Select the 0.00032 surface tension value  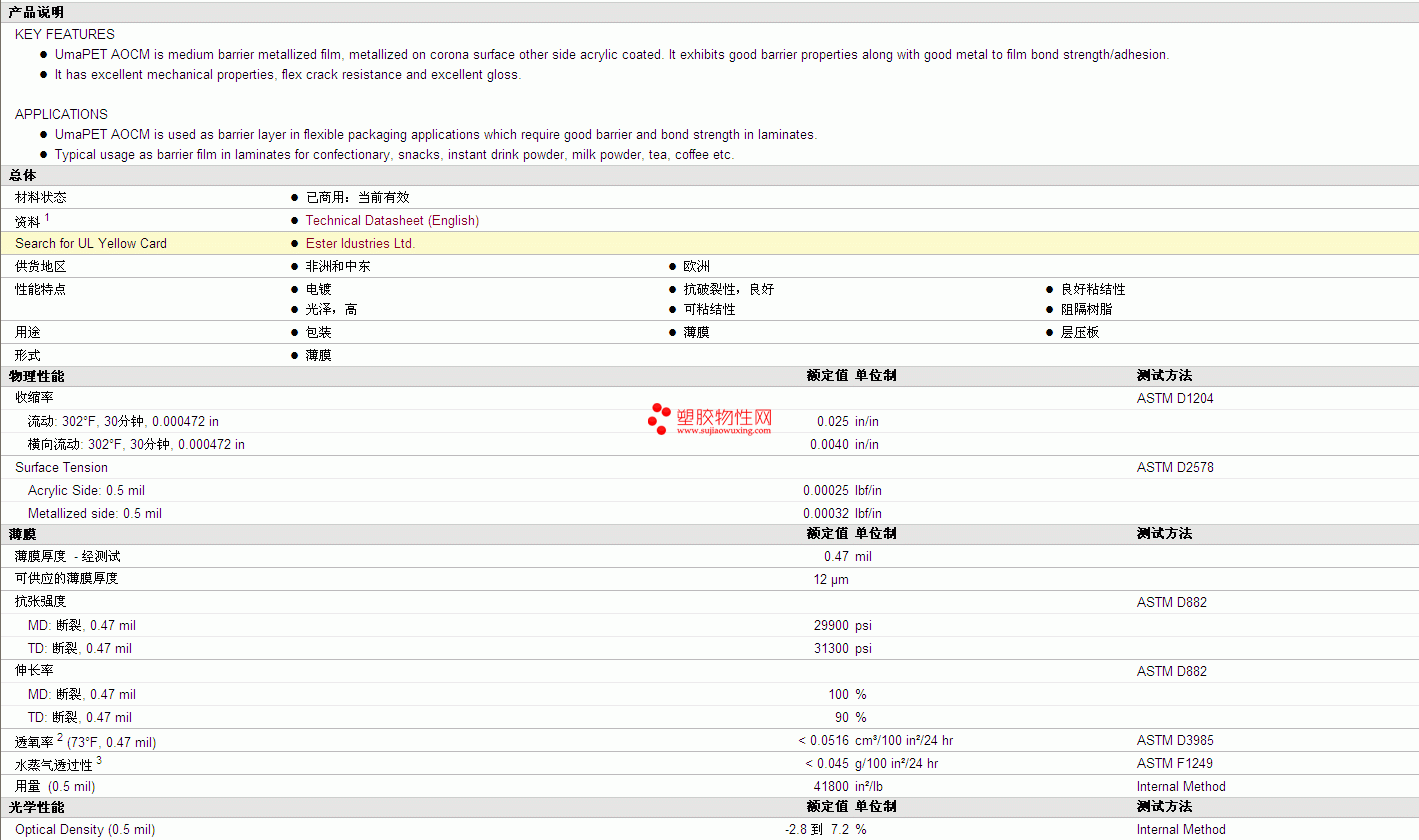pyautogui.click(x=826, y=513)
